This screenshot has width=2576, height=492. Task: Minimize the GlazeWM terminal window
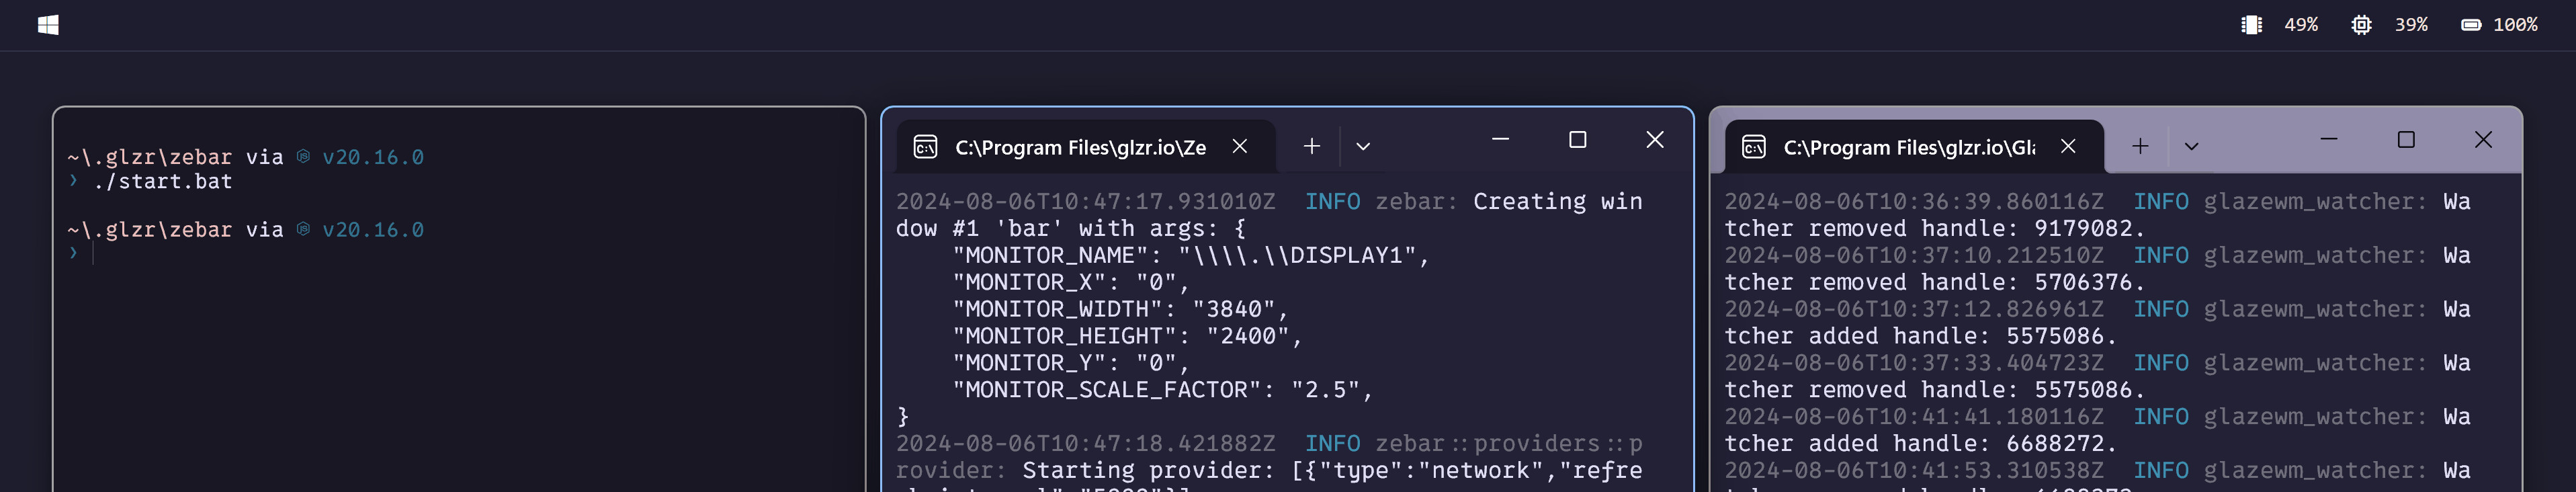point(2328,140)
